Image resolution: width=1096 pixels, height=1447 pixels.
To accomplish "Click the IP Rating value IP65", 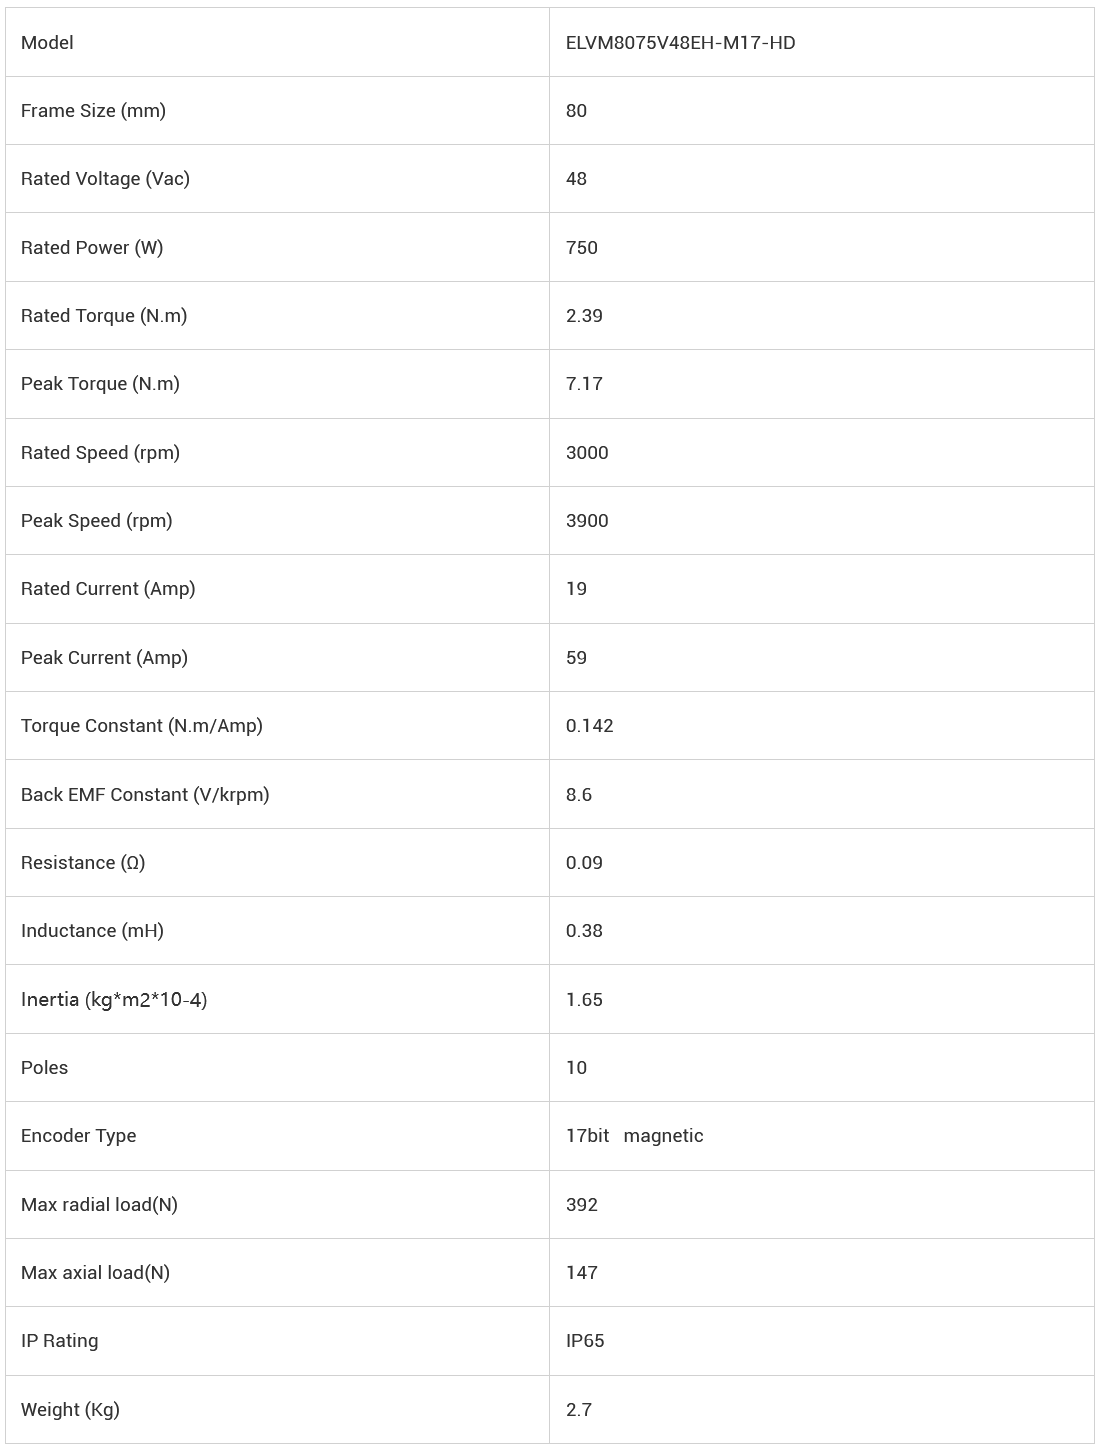I will [x=585, y=1340].
